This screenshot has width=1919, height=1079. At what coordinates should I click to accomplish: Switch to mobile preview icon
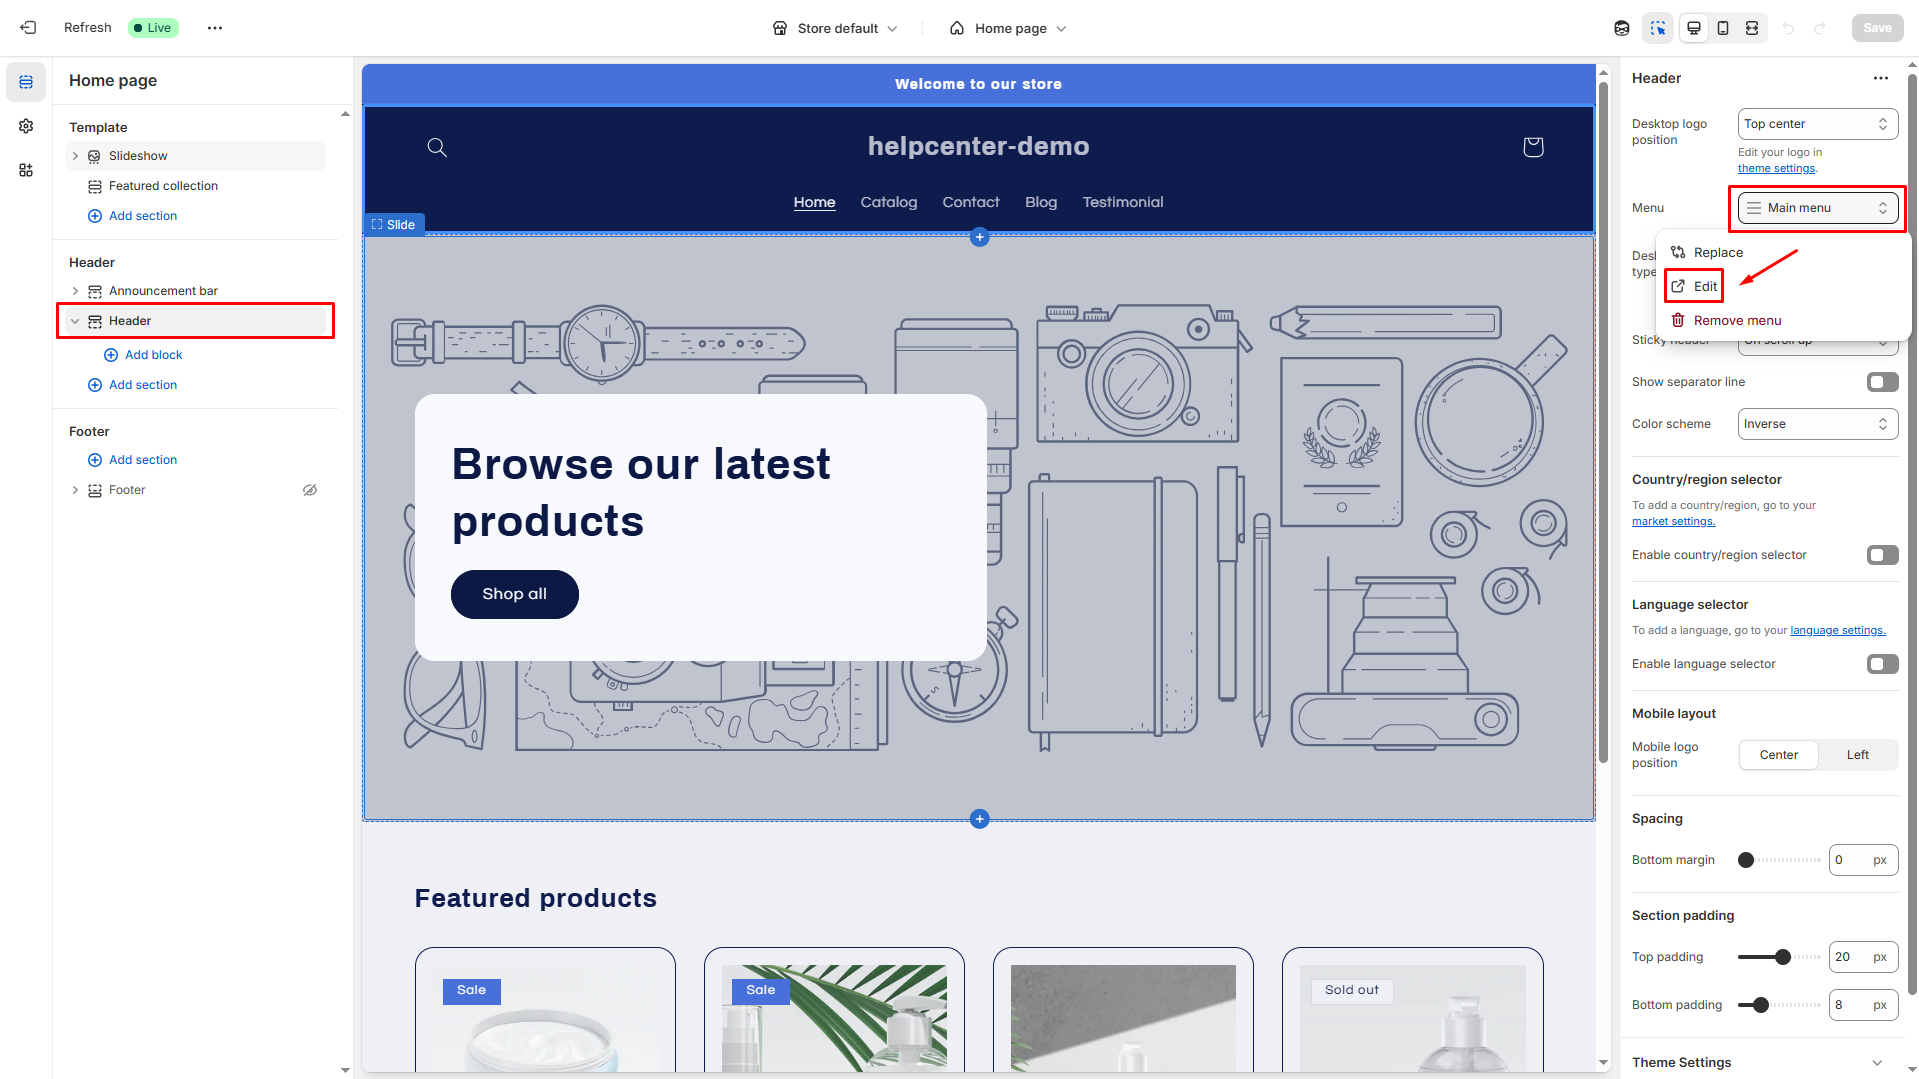coord(1723,28)
